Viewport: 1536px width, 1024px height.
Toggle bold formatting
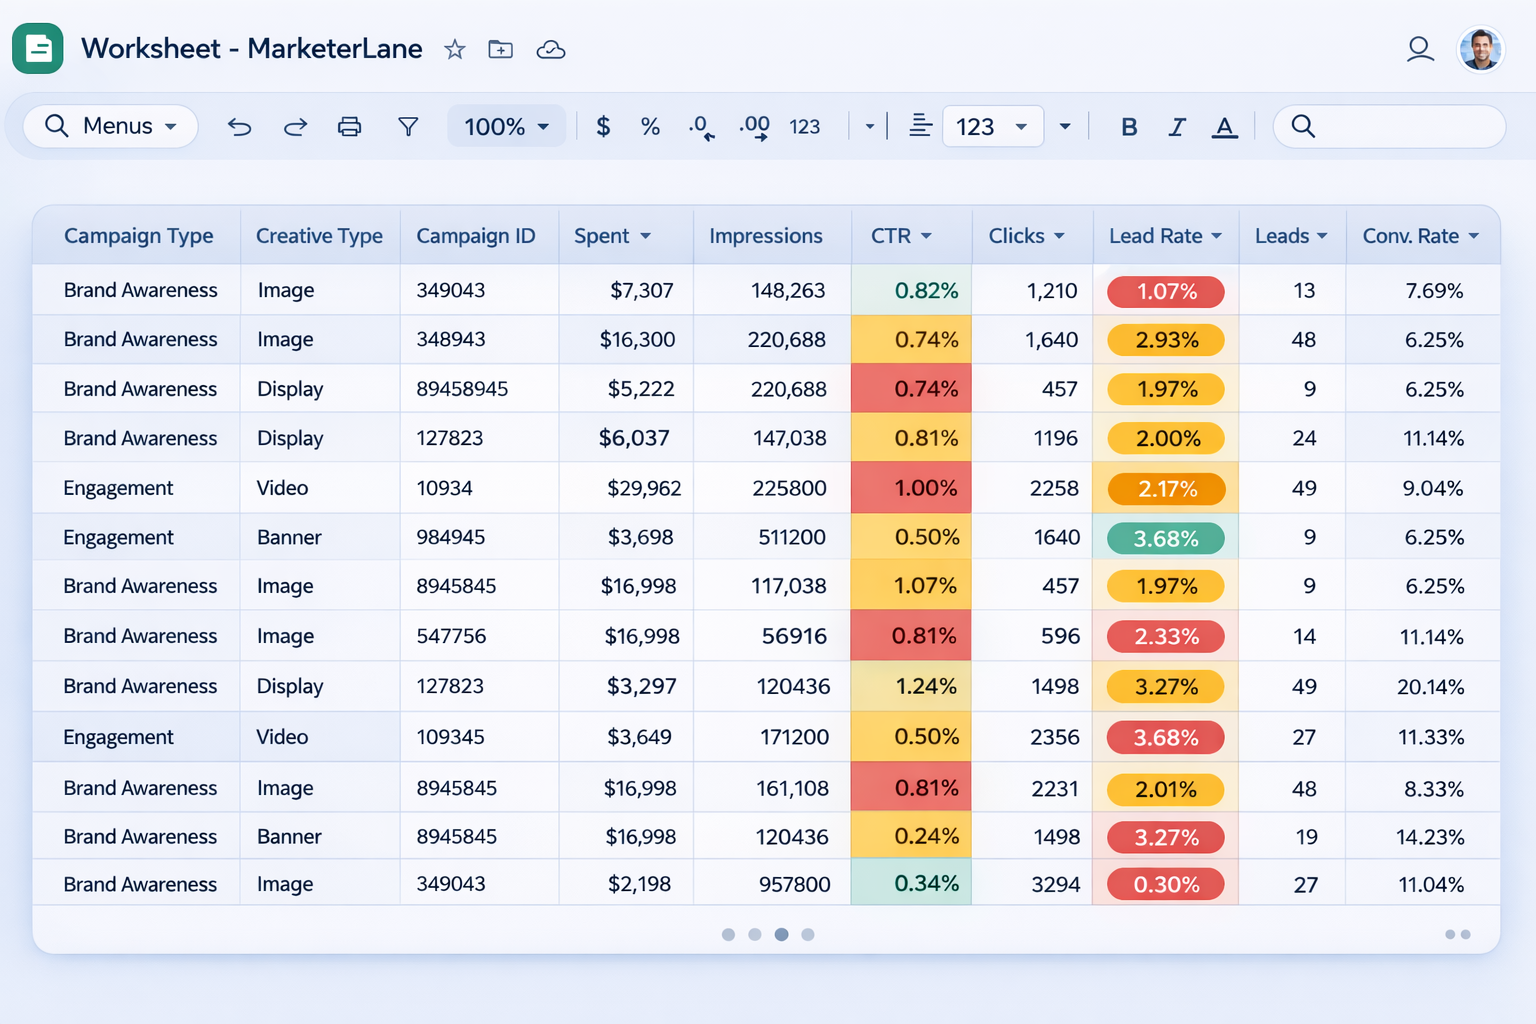(x=1129, y=126)
